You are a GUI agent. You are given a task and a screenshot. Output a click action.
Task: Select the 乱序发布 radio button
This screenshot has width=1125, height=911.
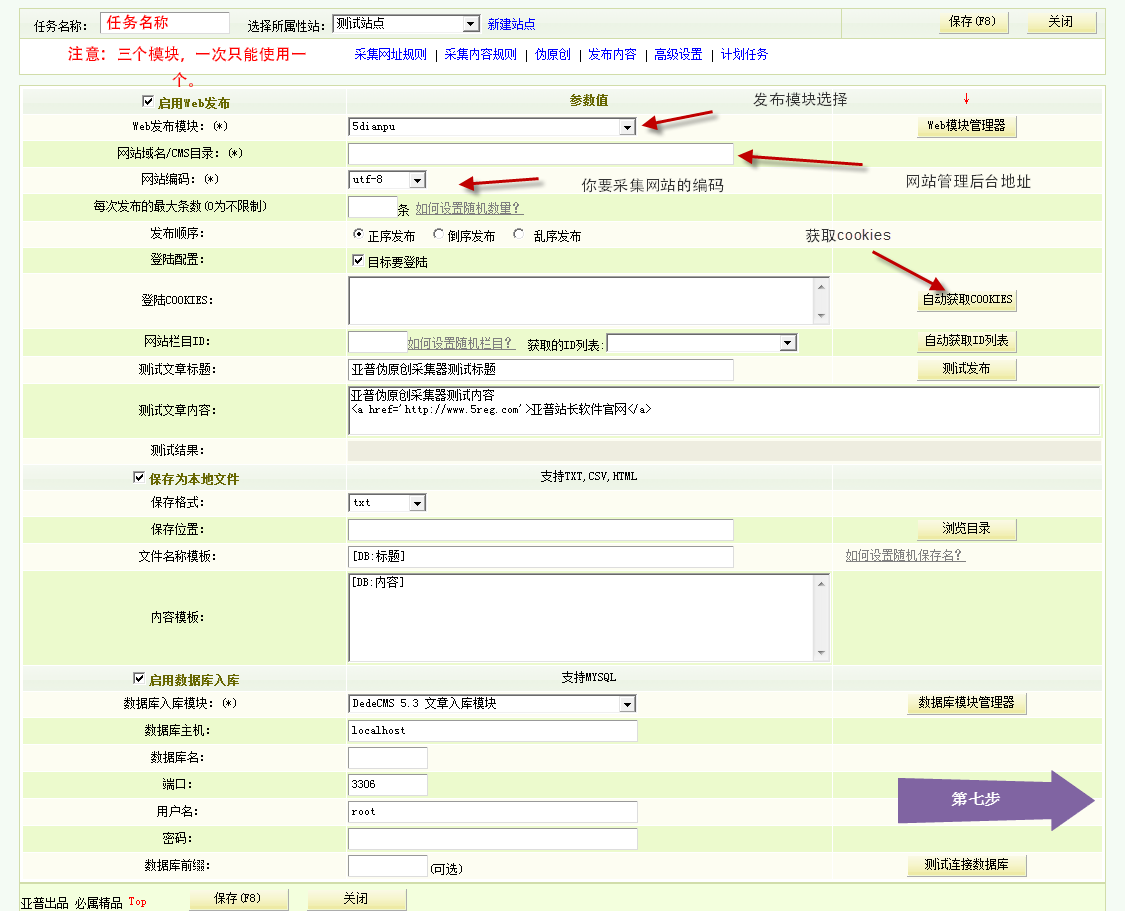[x=519, y=234]
